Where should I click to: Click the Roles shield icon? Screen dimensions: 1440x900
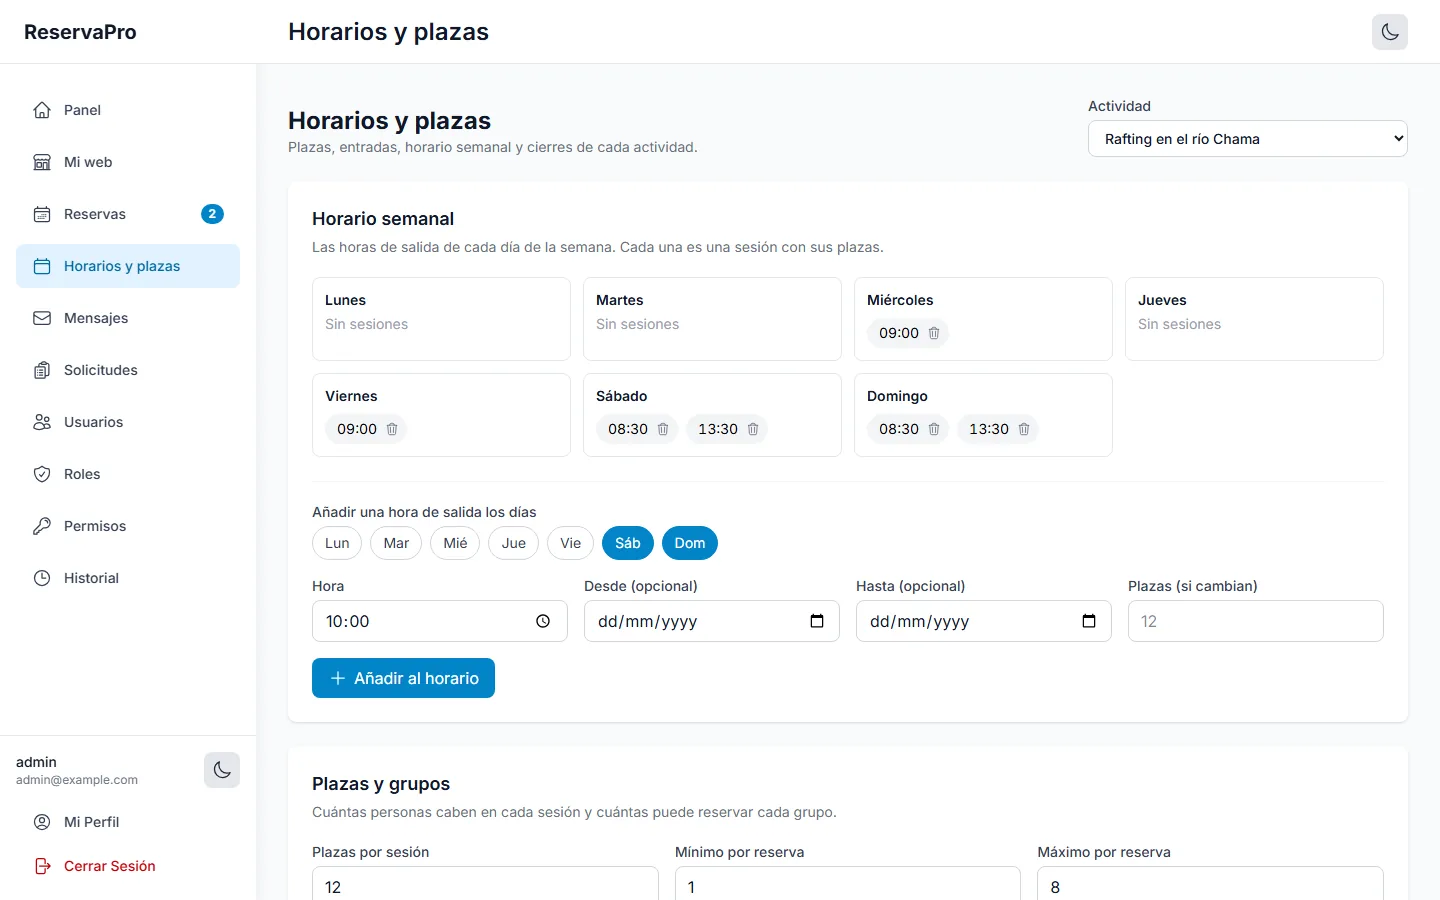coord(42,474)
